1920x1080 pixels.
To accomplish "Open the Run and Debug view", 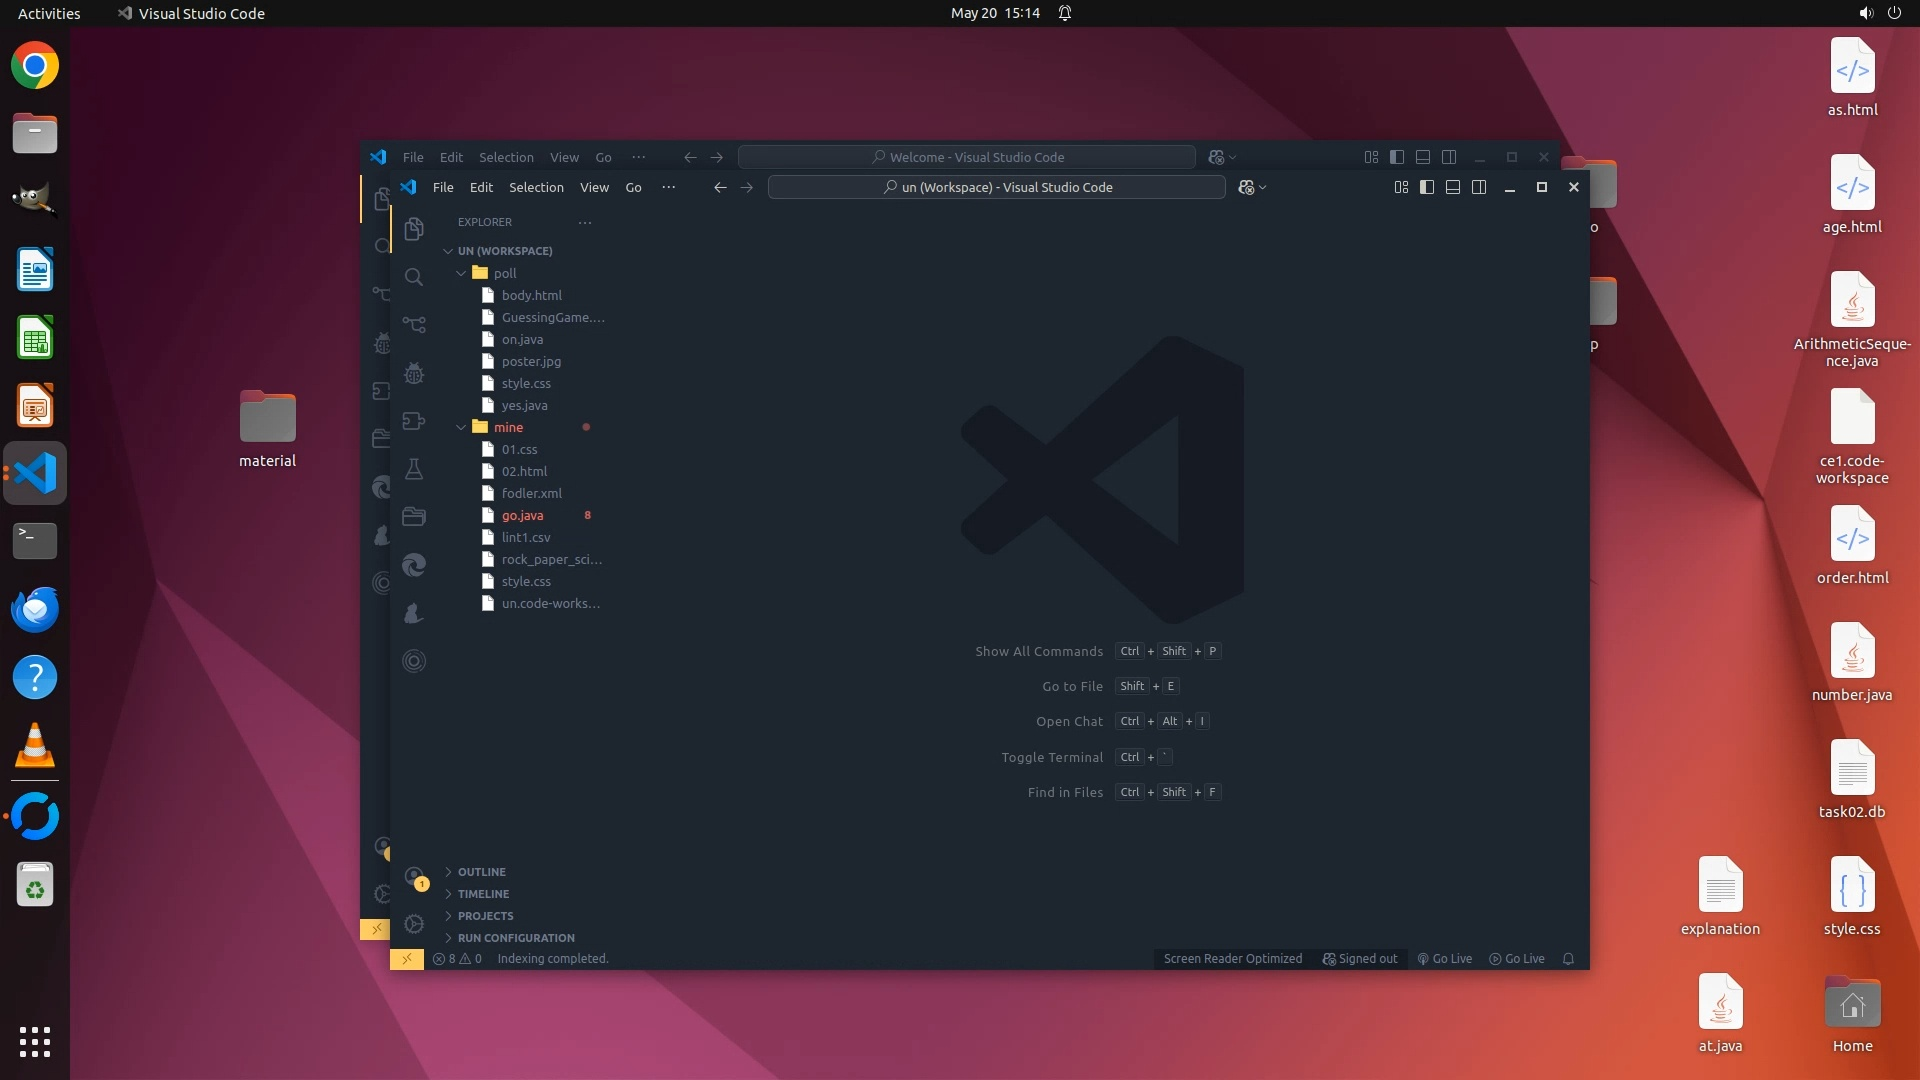I will click(414, 373).
